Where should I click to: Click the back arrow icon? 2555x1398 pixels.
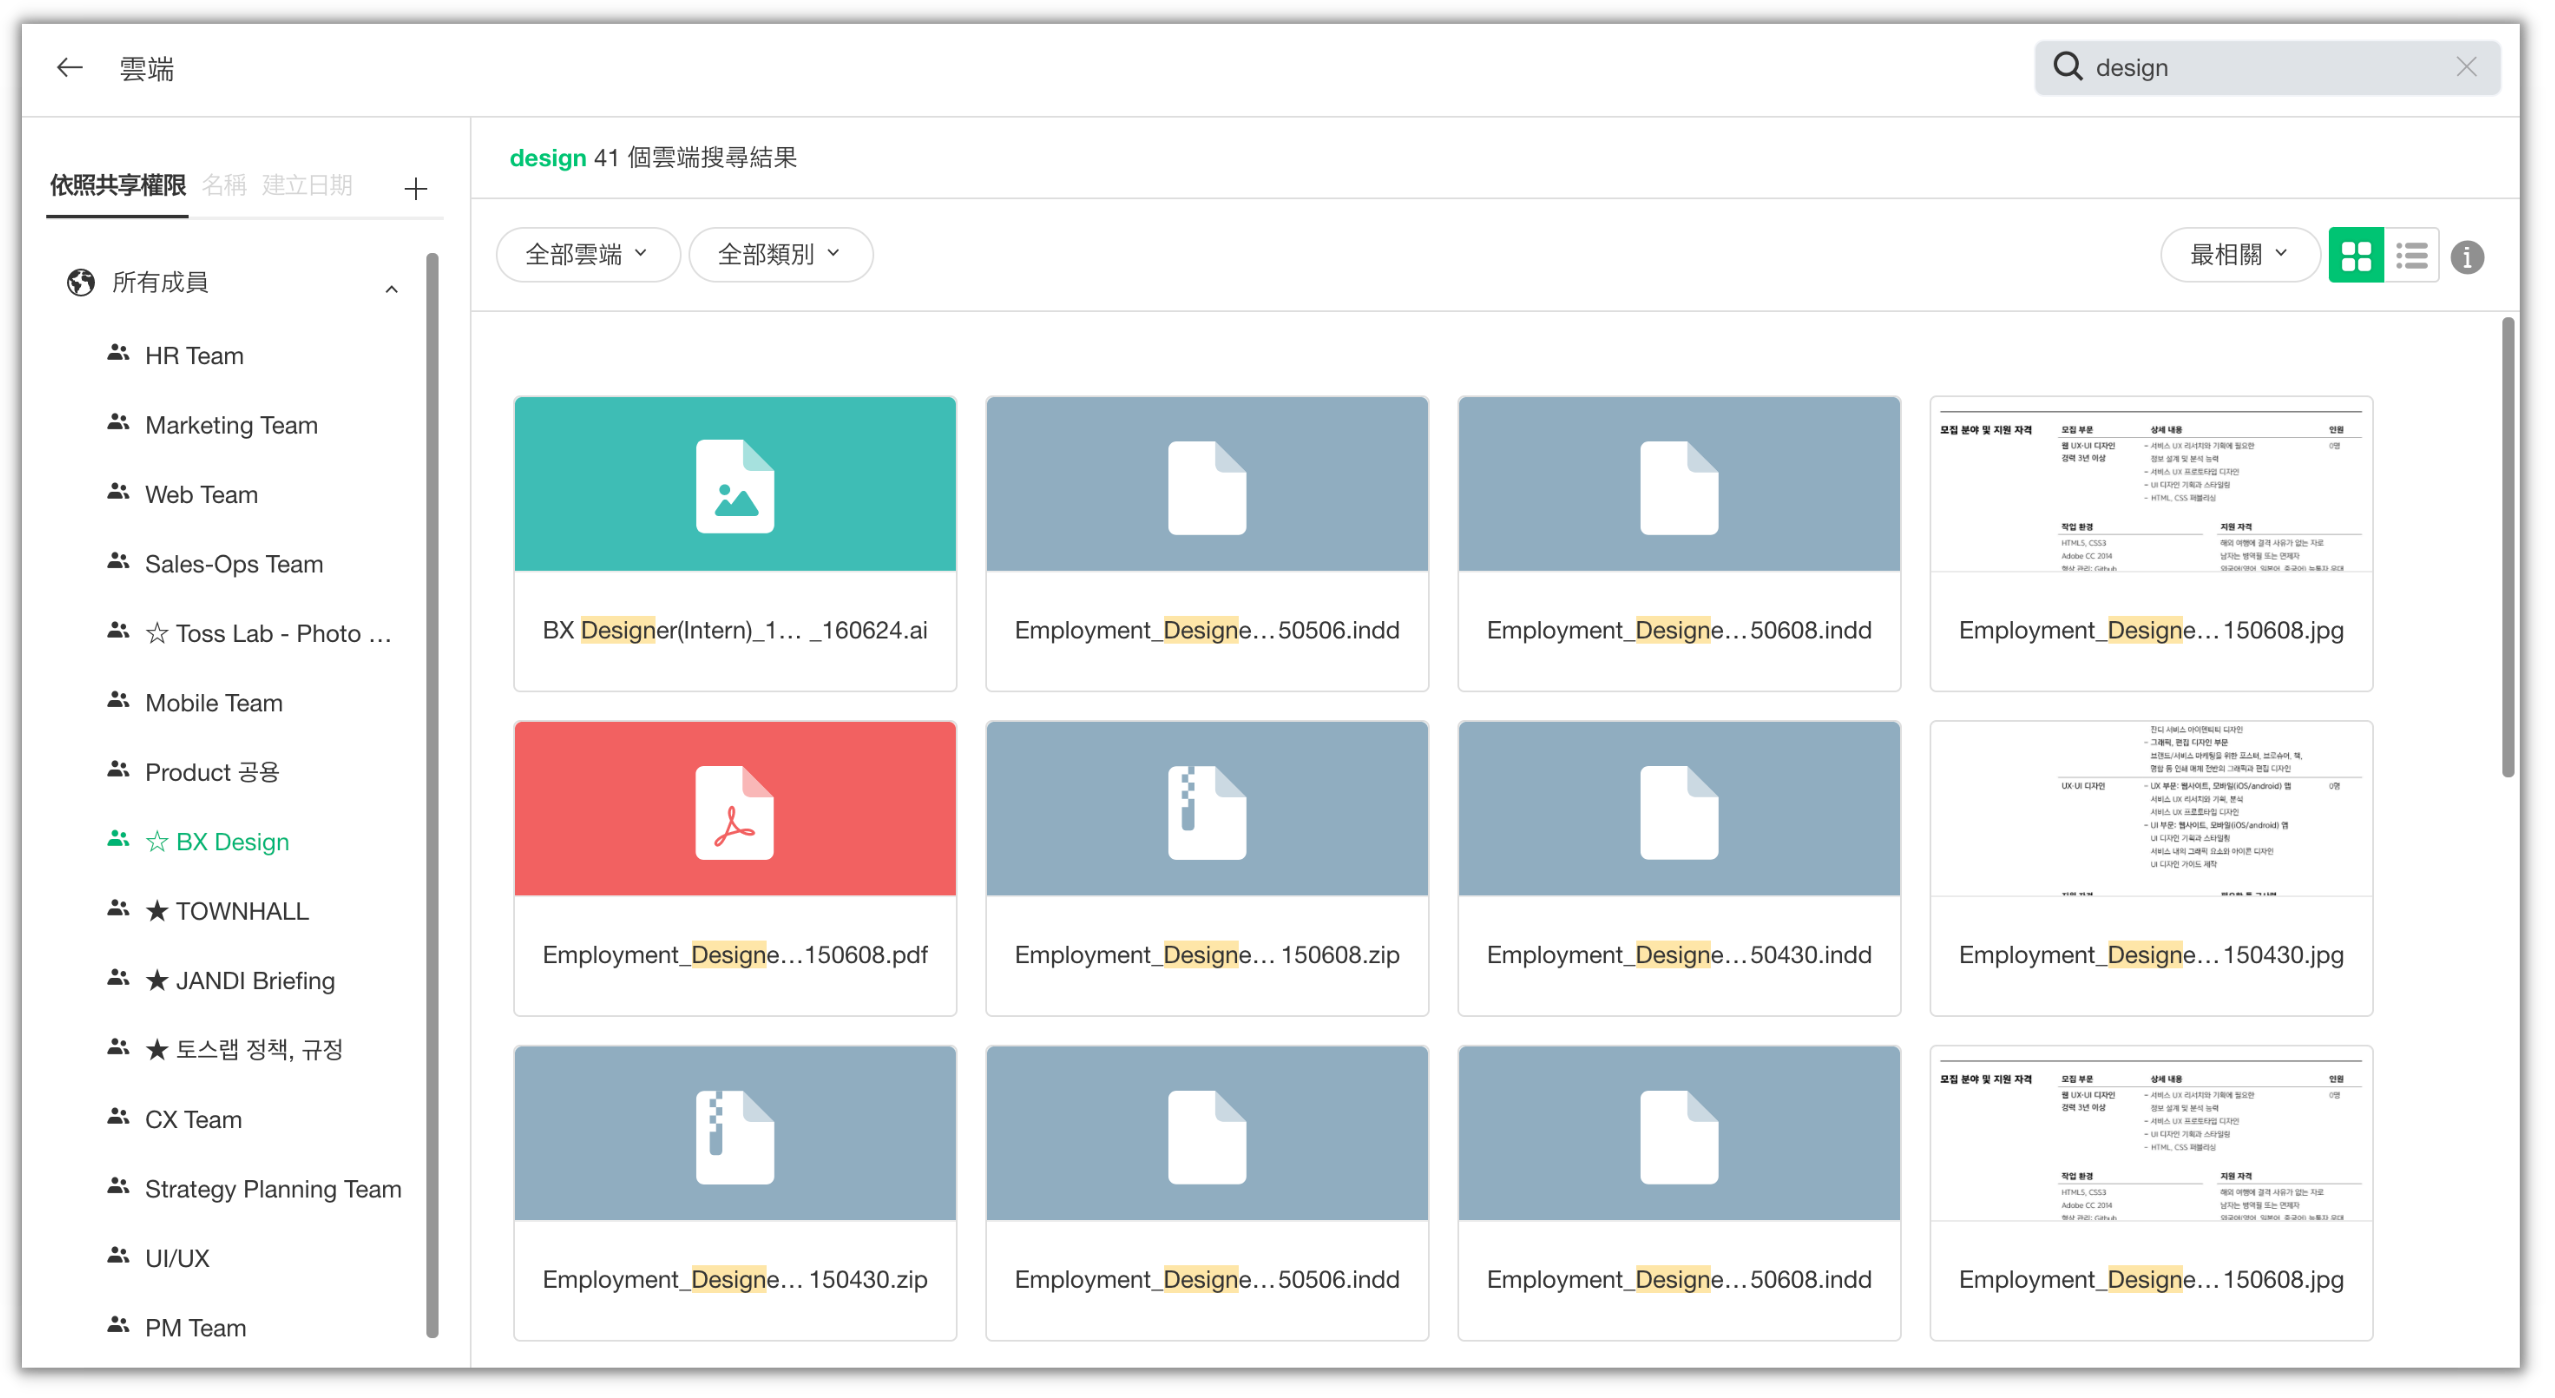point(69,68)
